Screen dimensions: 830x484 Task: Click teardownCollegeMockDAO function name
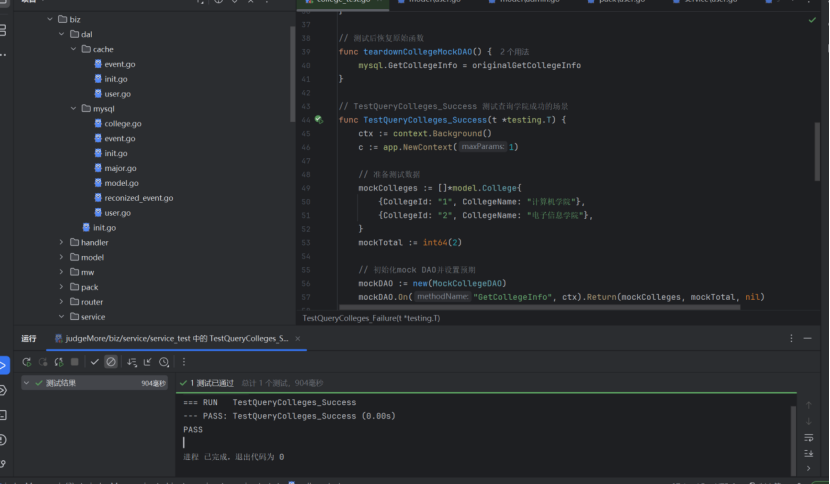click(x=417, y=51)
